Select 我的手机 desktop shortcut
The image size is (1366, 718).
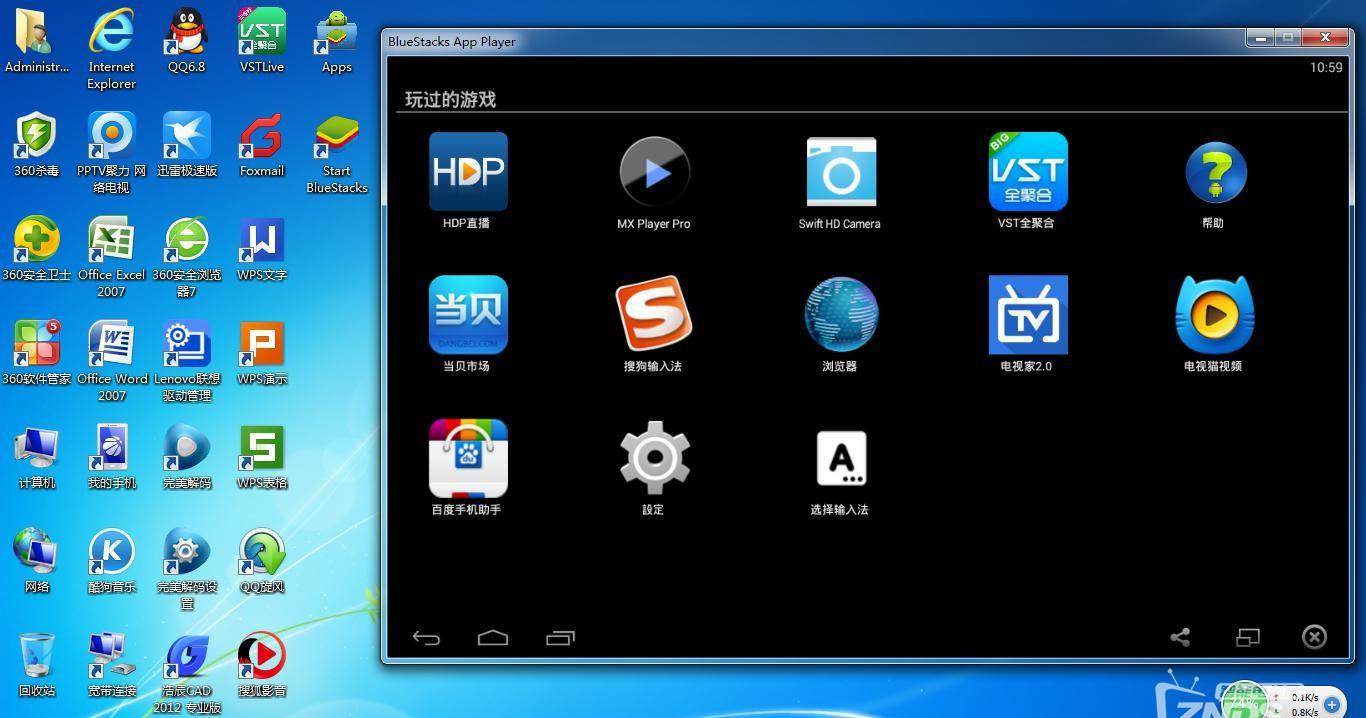(x=111, y=456)
